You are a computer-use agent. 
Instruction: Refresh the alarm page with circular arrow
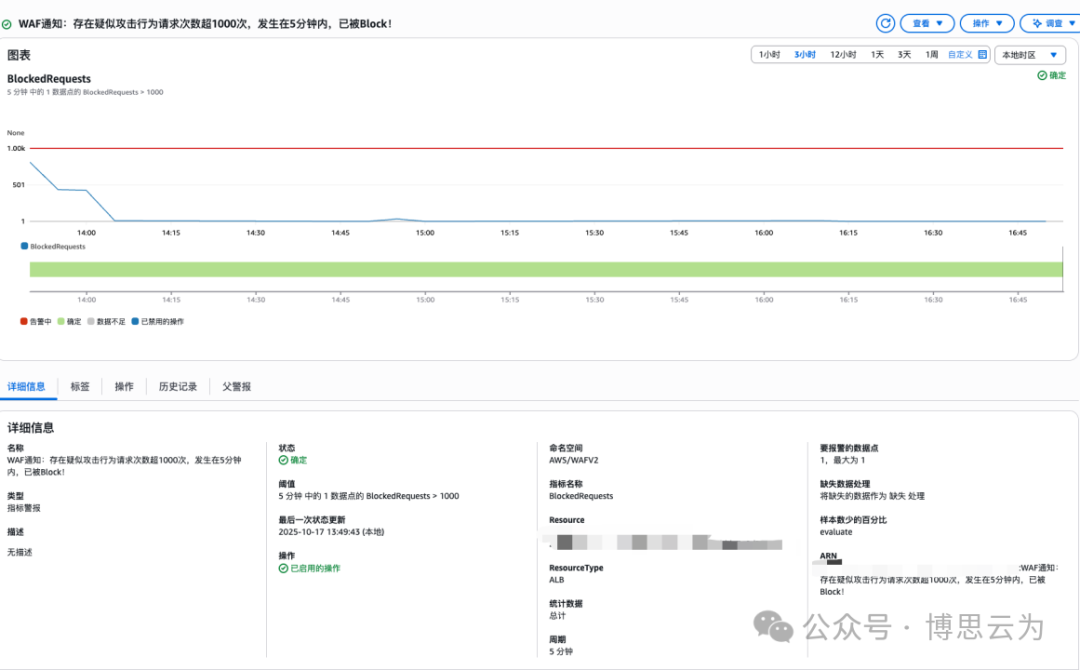click(x=885, y=23)
